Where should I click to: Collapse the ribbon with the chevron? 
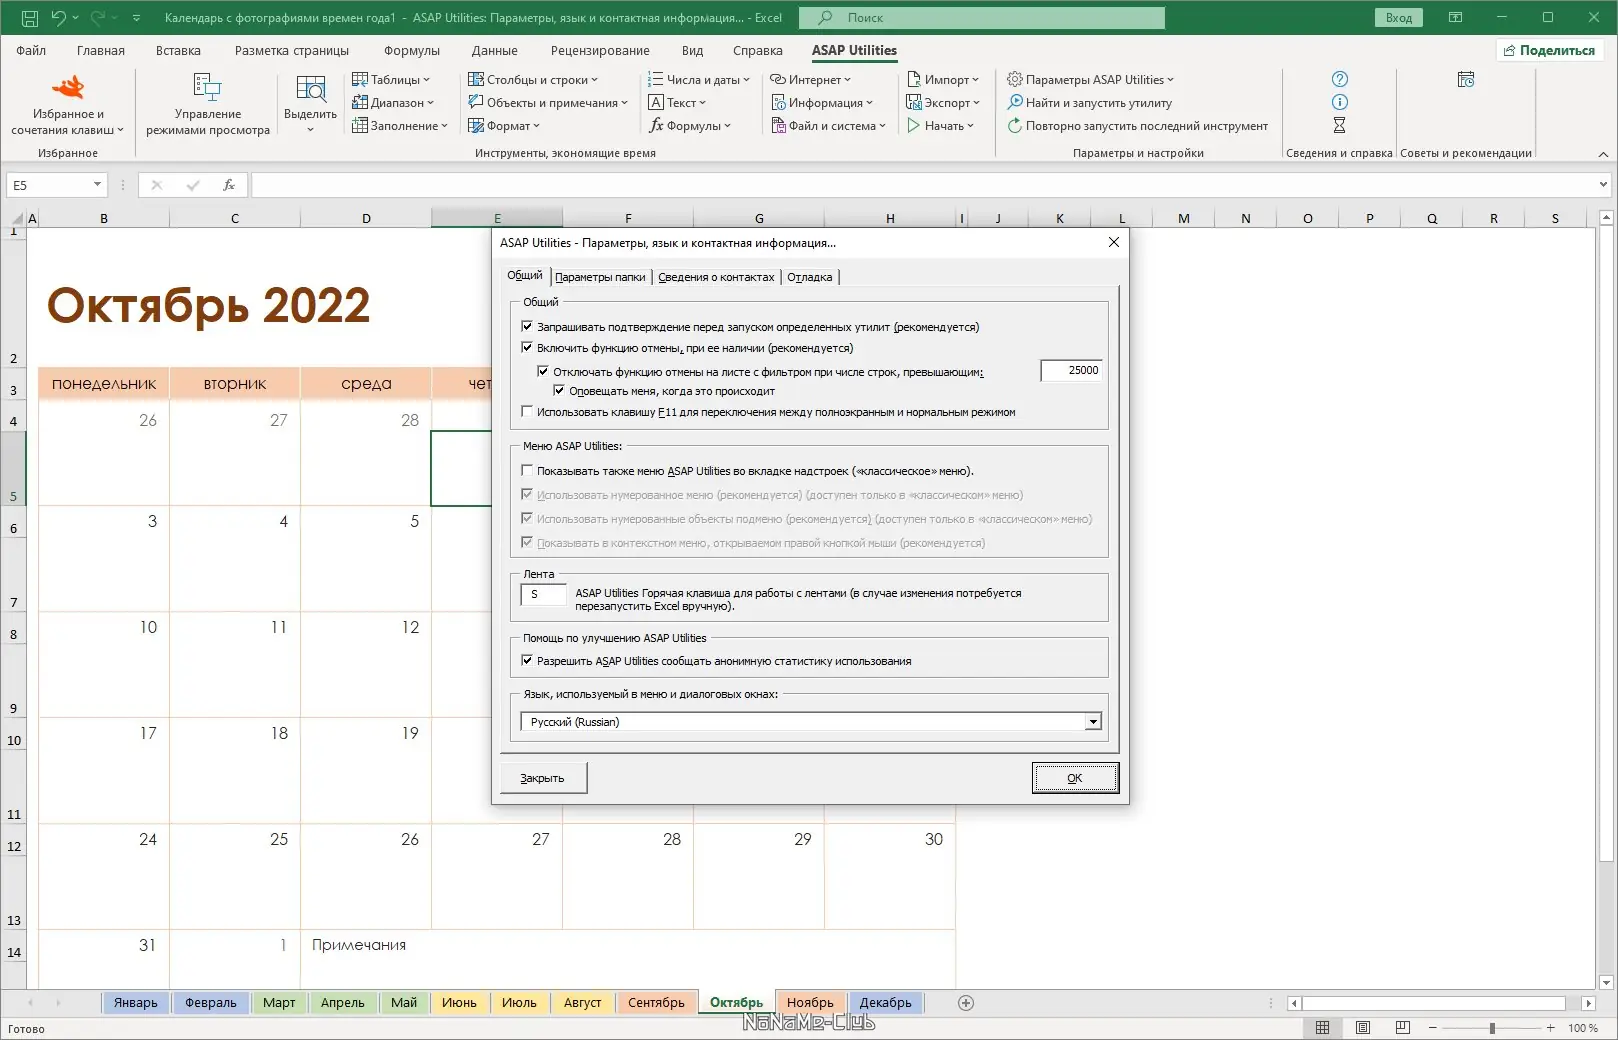[x=1603, y=154]
